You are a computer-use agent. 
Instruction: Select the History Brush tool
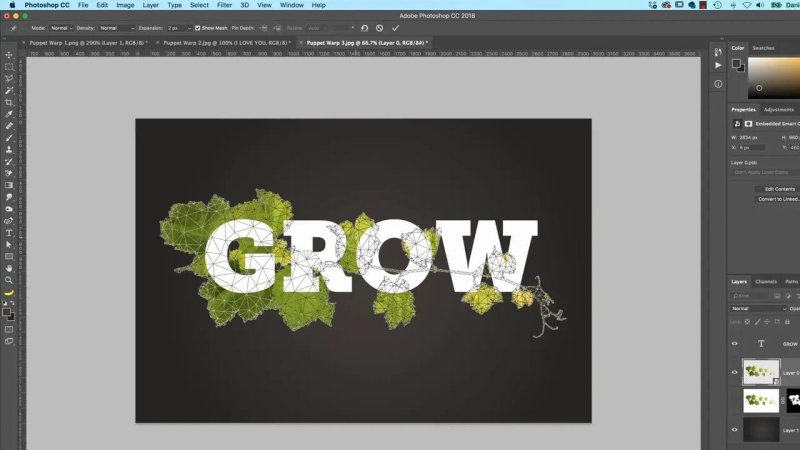click(9, 161)
